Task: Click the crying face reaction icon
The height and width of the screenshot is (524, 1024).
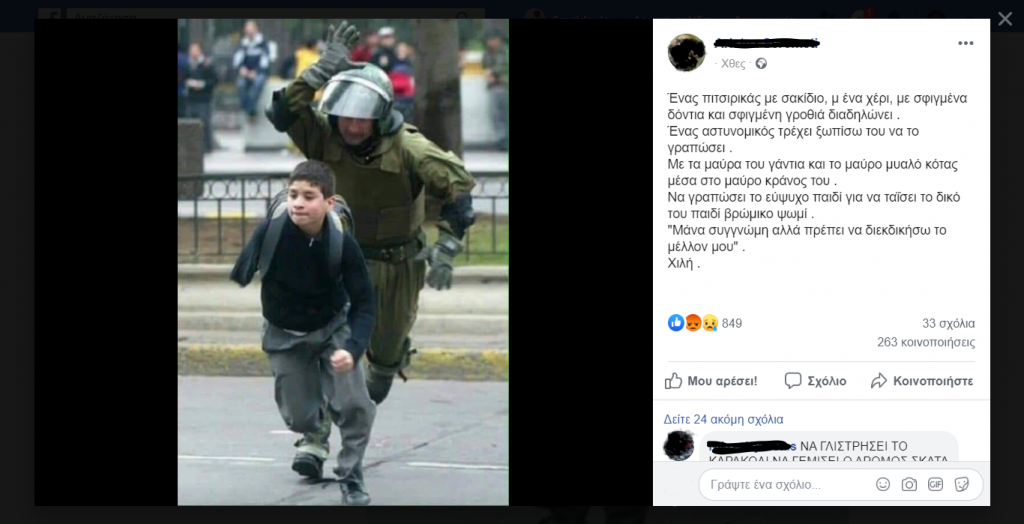Action: (710, 323)
